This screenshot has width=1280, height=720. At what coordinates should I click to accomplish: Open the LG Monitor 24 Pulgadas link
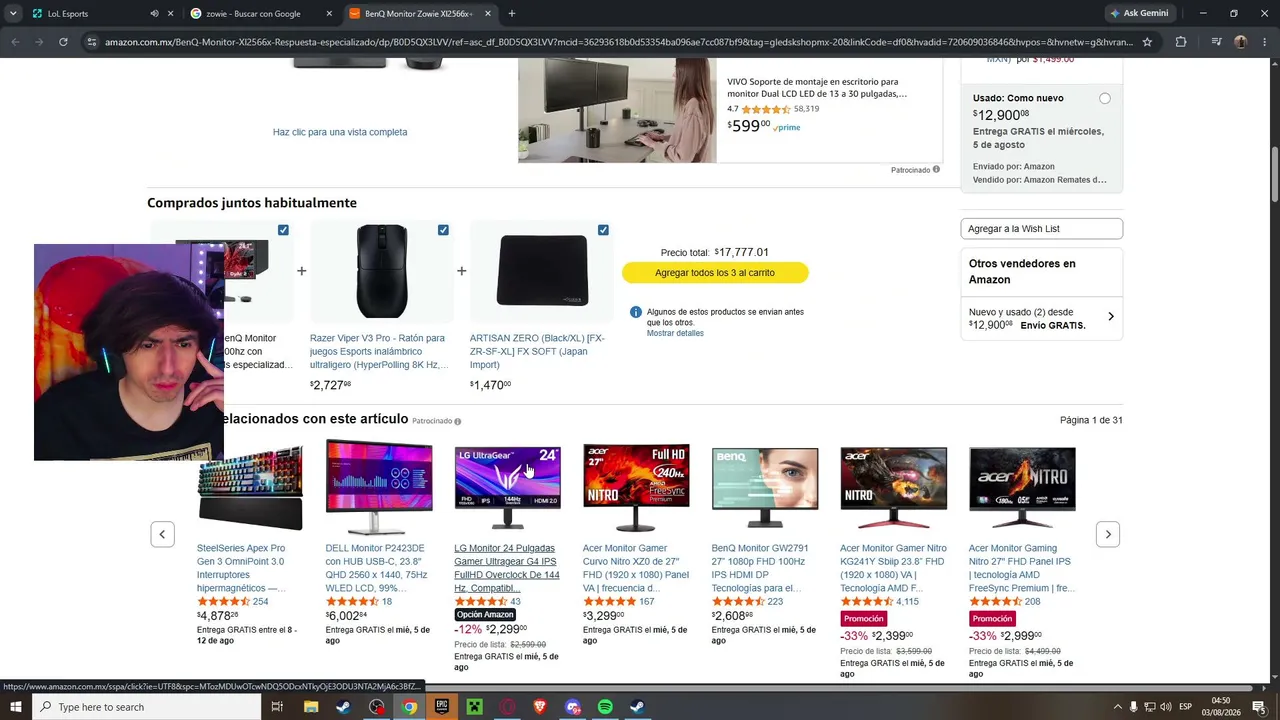507,568
